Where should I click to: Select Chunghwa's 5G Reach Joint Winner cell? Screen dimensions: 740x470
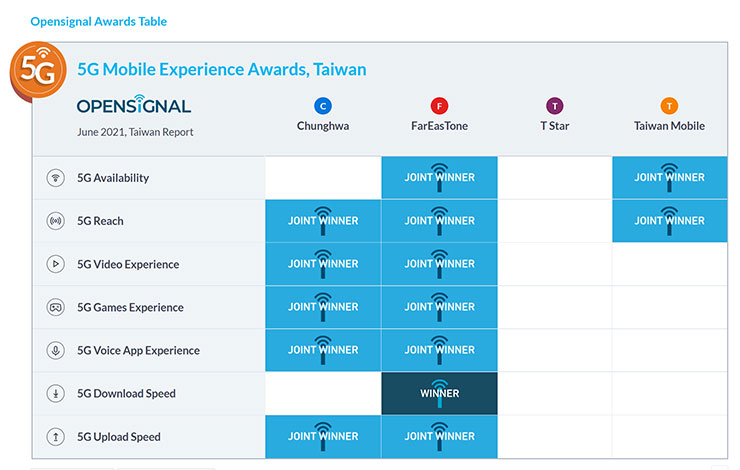(x=322, y=221)
